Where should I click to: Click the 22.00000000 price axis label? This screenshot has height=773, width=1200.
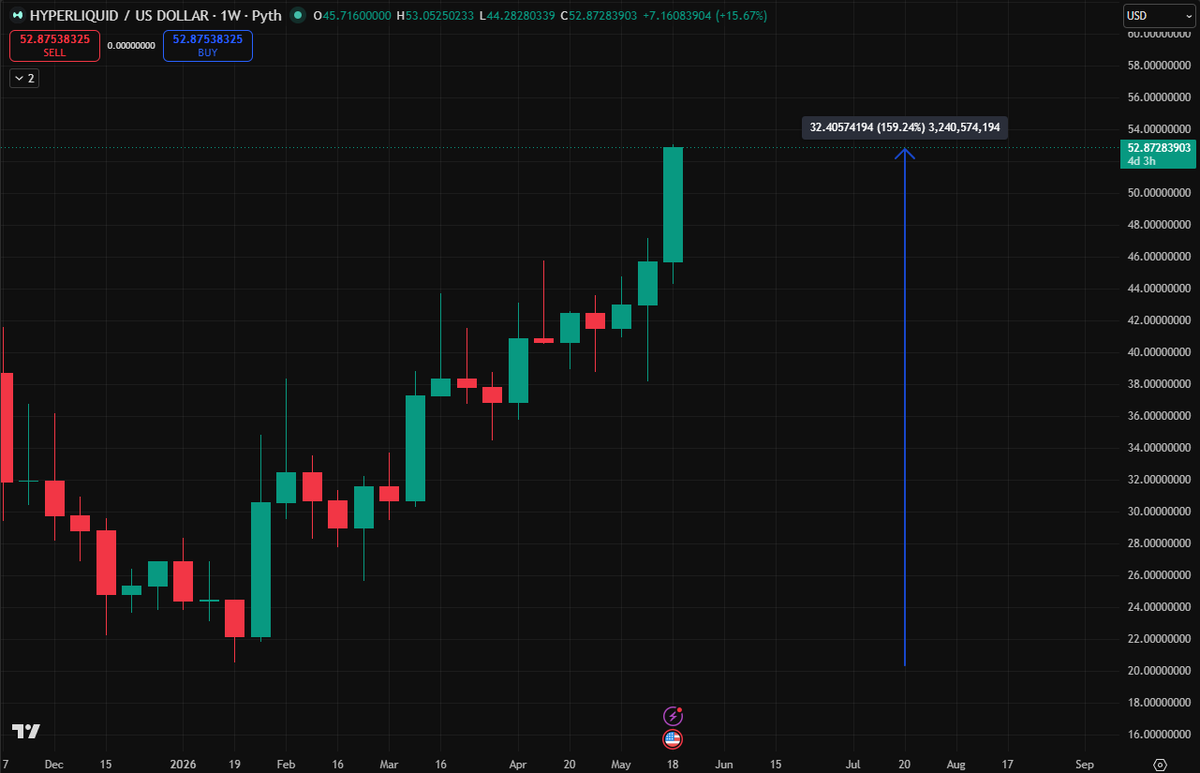tap(1160, 639)
